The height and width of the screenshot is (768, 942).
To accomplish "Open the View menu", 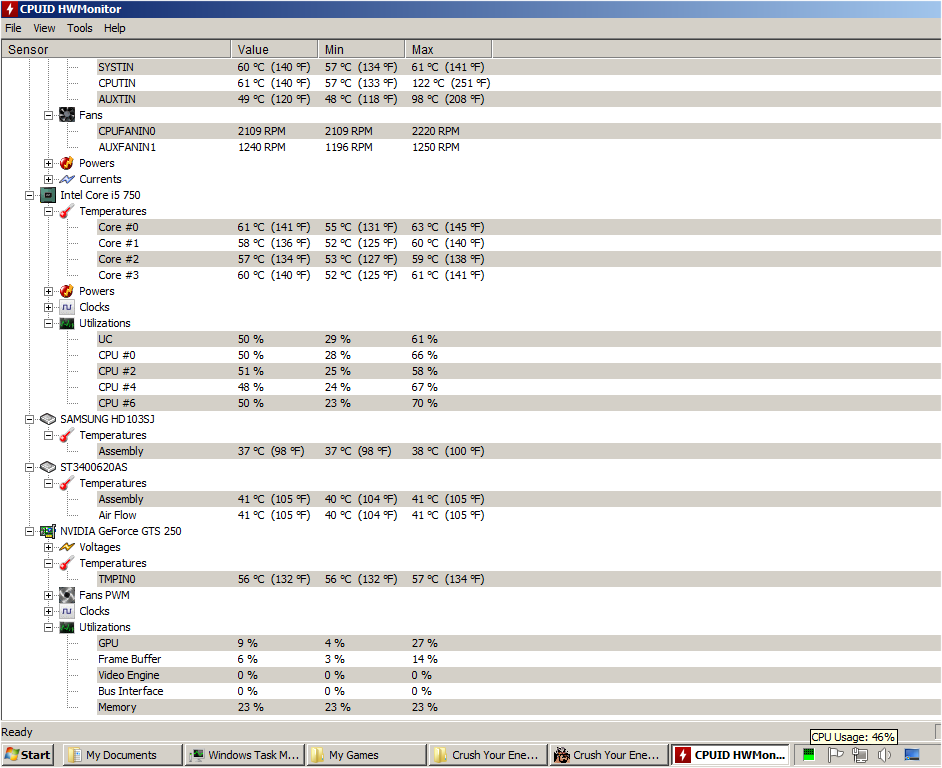I will 44,28.
